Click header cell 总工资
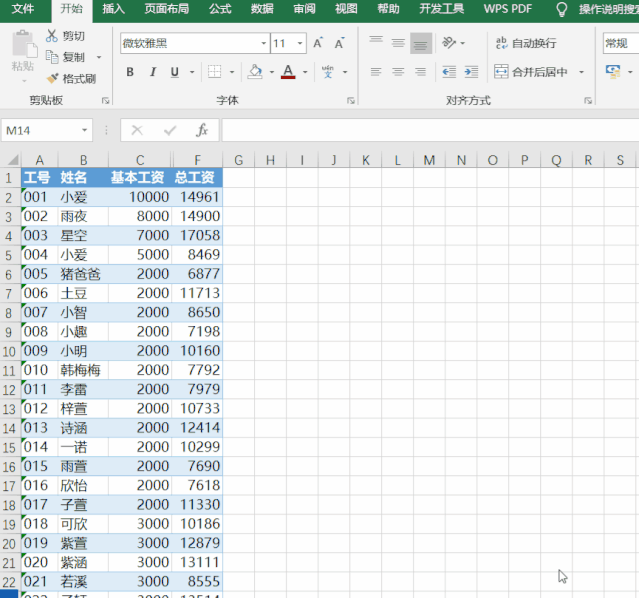 click(x=197, y=178)
